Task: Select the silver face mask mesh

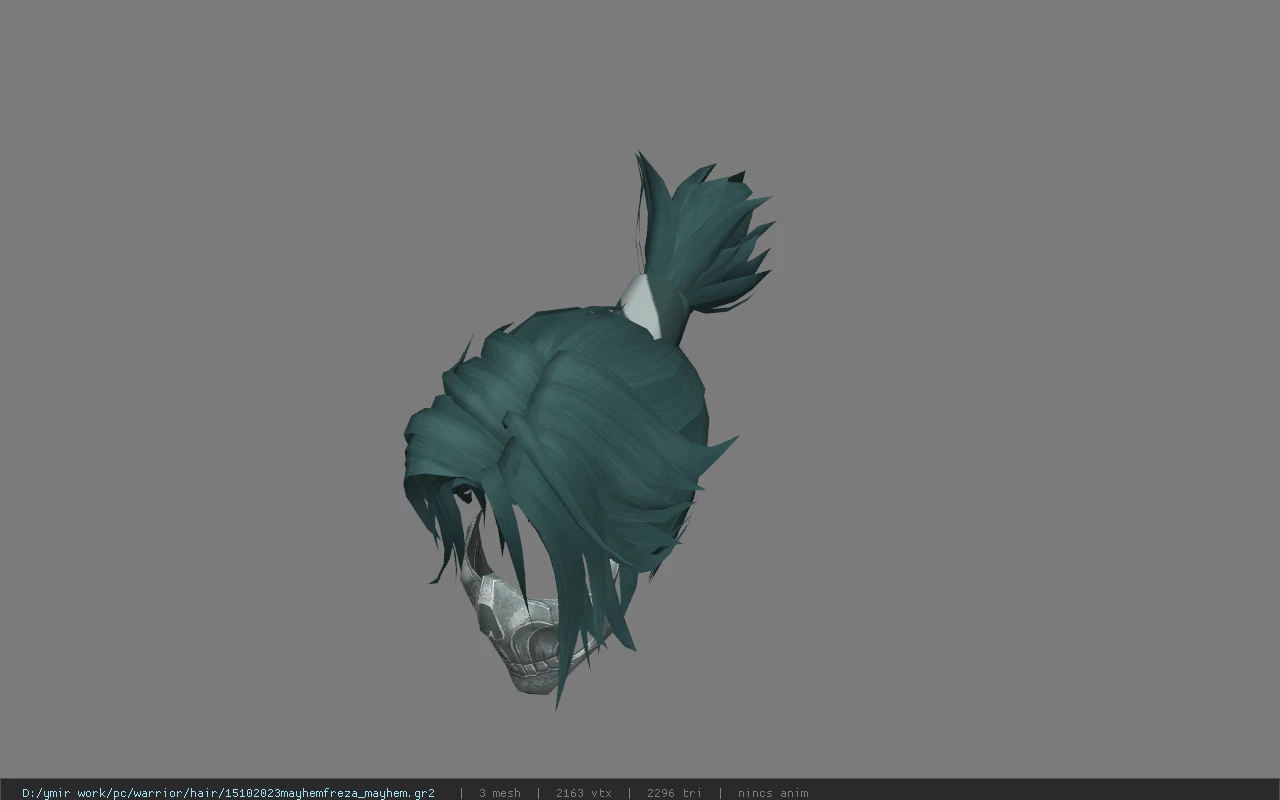Action: click(x=525, y=630)
